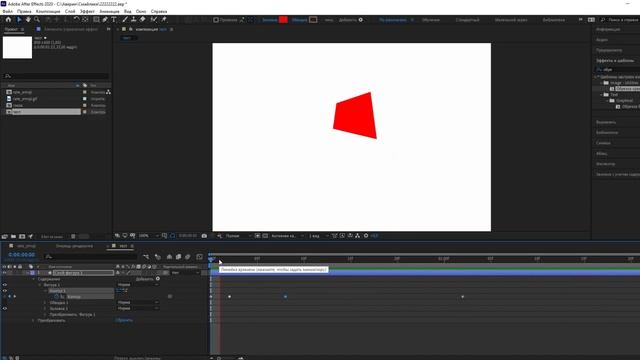Click the red Заливка fill color swatch

click(x=283, y=20)
